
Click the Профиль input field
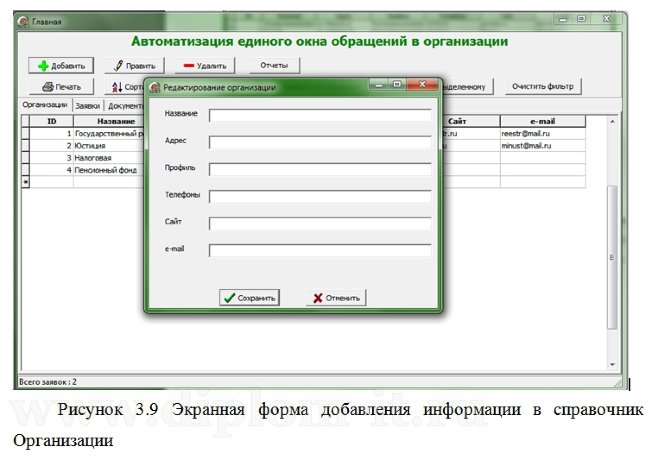[x=320, y=169]
